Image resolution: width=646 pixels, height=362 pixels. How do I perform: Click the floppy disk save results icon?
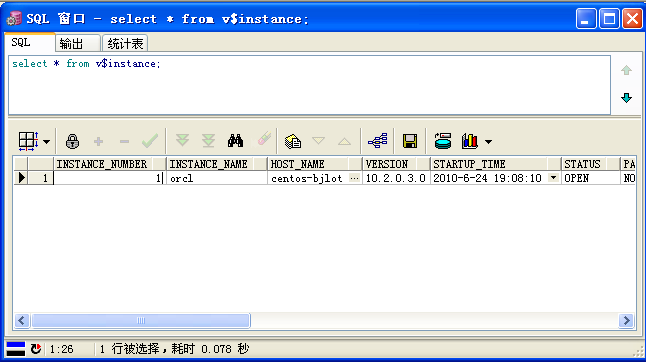click(x=410, y=141)
